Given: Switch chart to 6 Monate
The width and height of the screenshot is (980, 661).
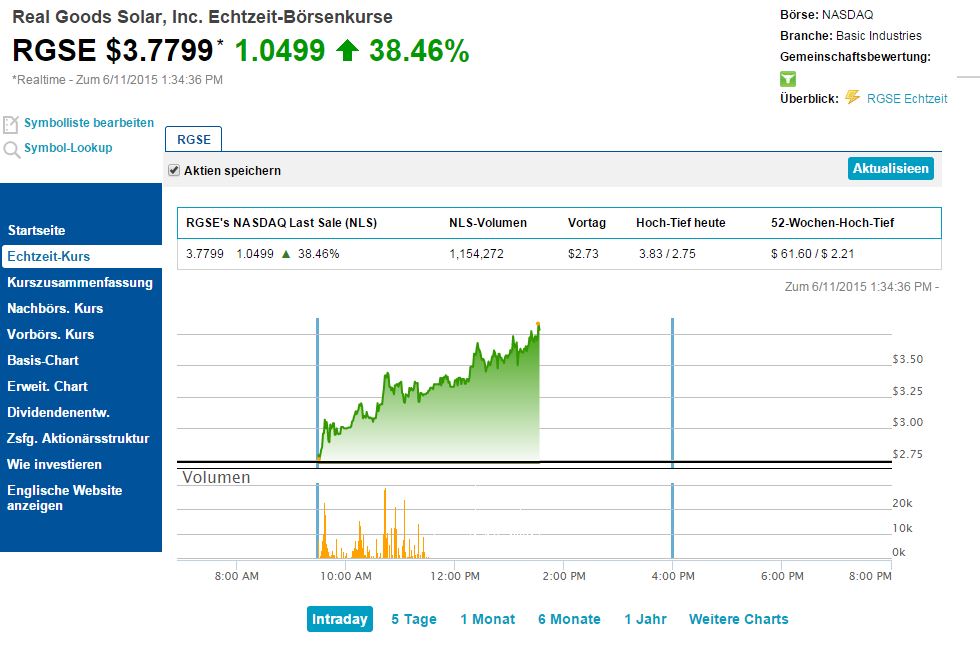Looking at the screenshot, I should 569,619.
